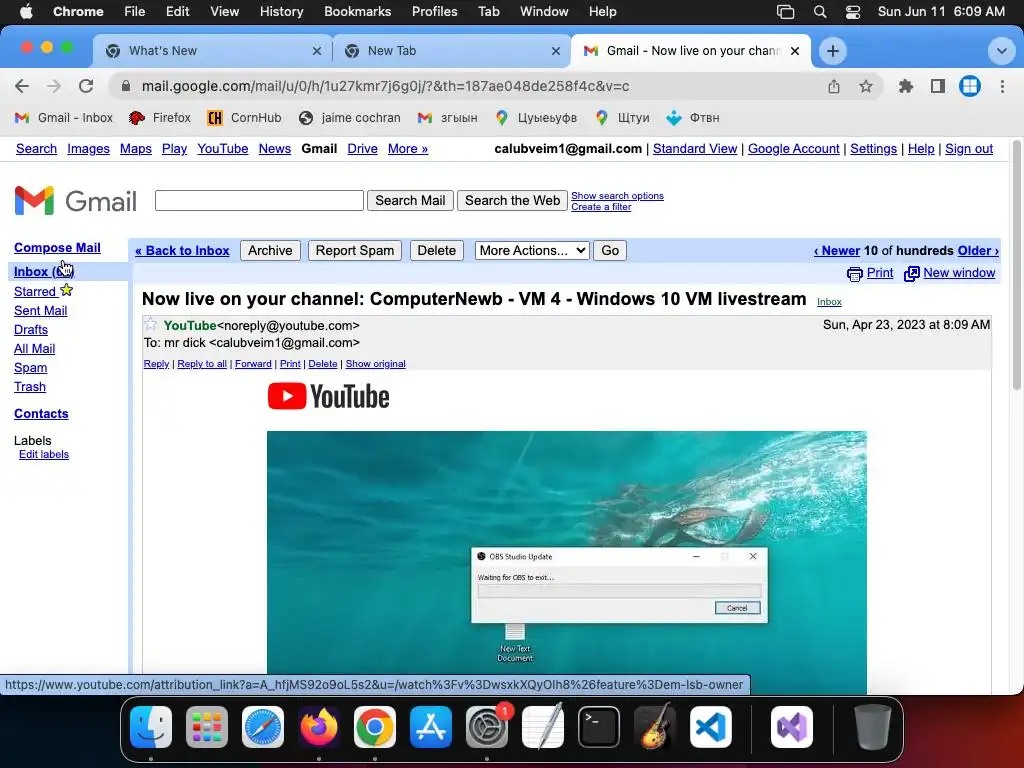
Task: Click the Edit labels link
Action: (44, 455)
